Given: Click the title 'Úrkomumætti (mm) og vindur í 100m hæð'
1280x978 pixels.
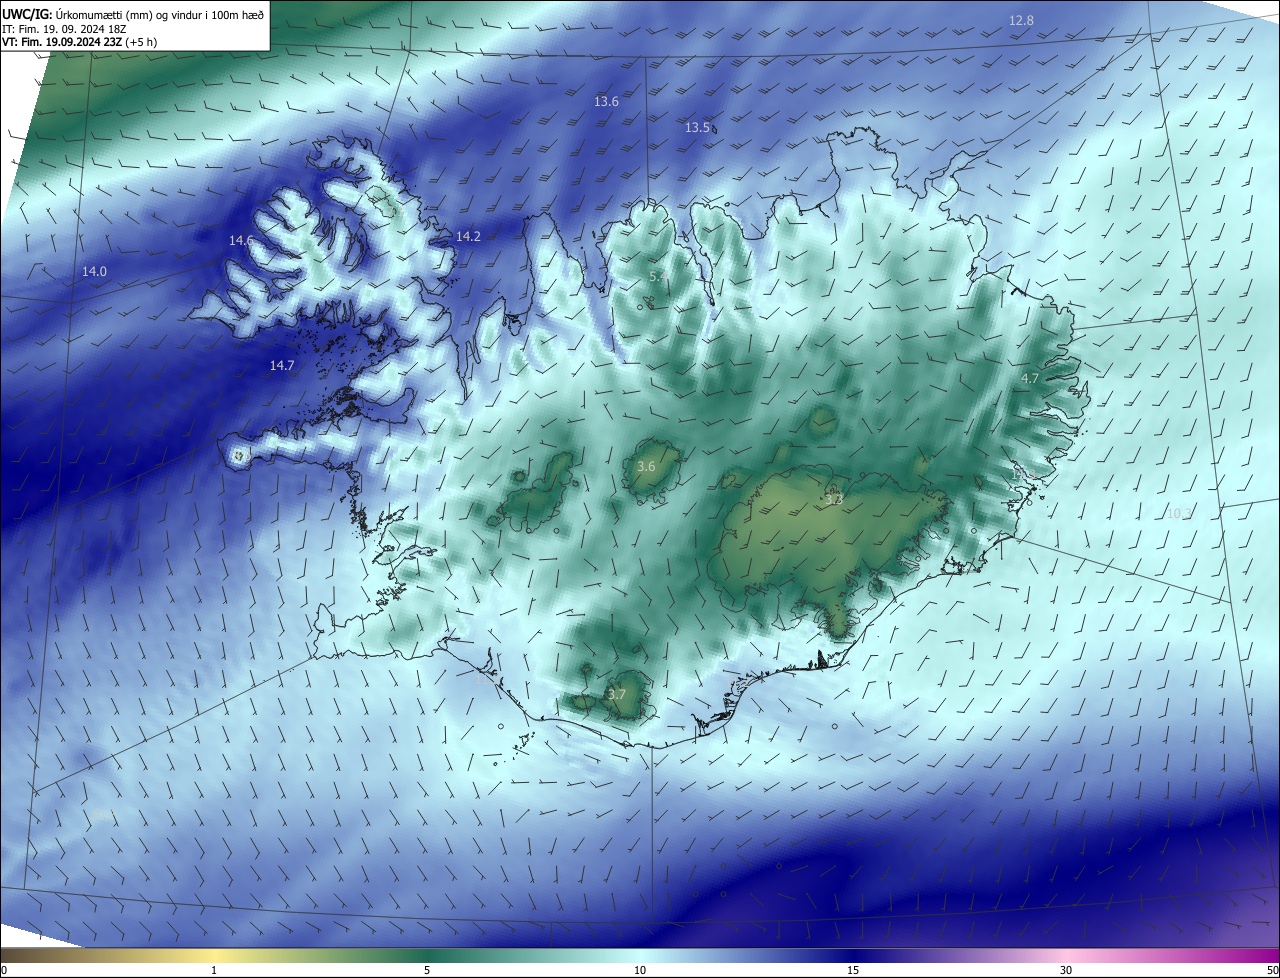Looking at the screenshot, I should point(159,14).
